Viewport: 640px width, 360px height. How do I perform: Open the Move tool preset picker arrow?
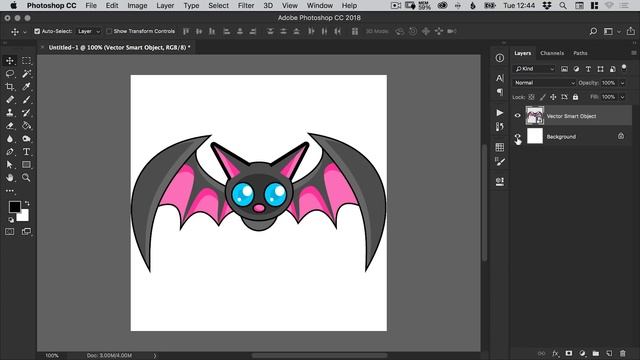(24, 31)
